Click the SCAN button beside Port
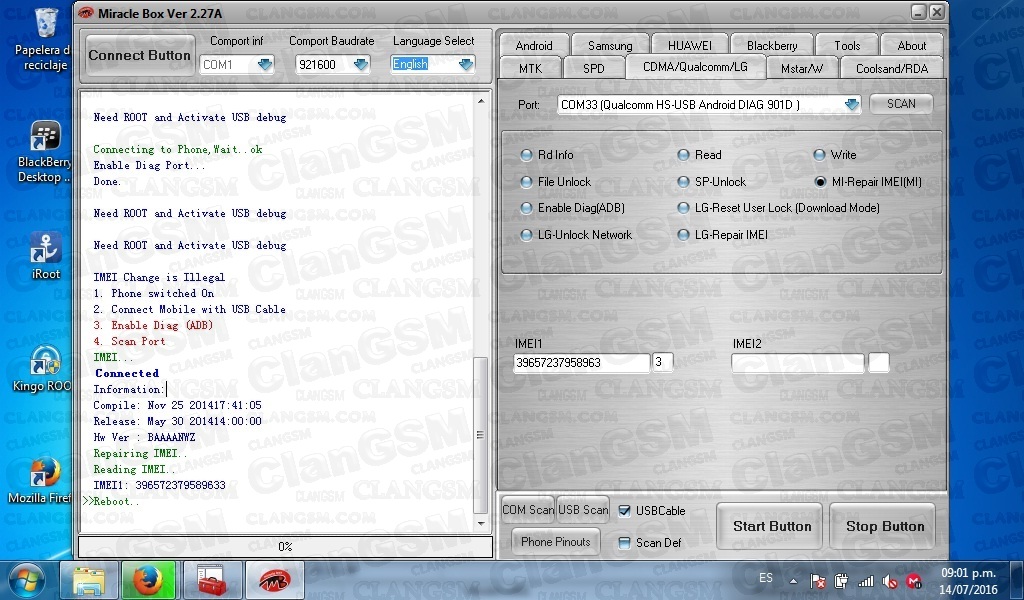 point(901,104)
